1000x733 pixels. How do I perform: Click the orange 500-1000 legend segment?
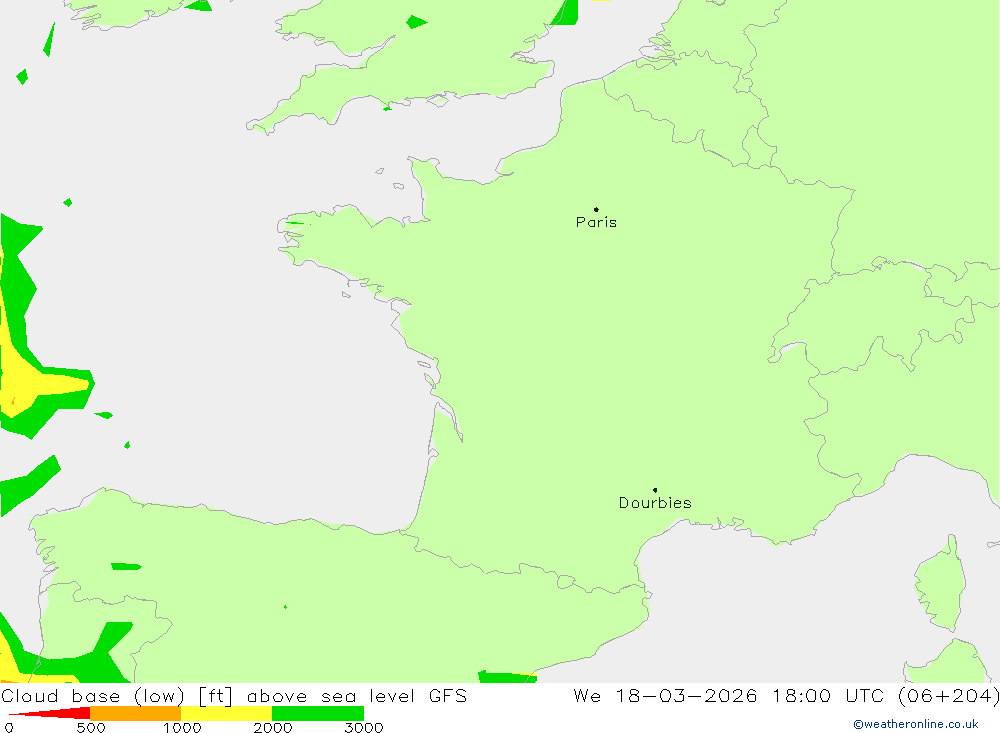pos(136,713)
